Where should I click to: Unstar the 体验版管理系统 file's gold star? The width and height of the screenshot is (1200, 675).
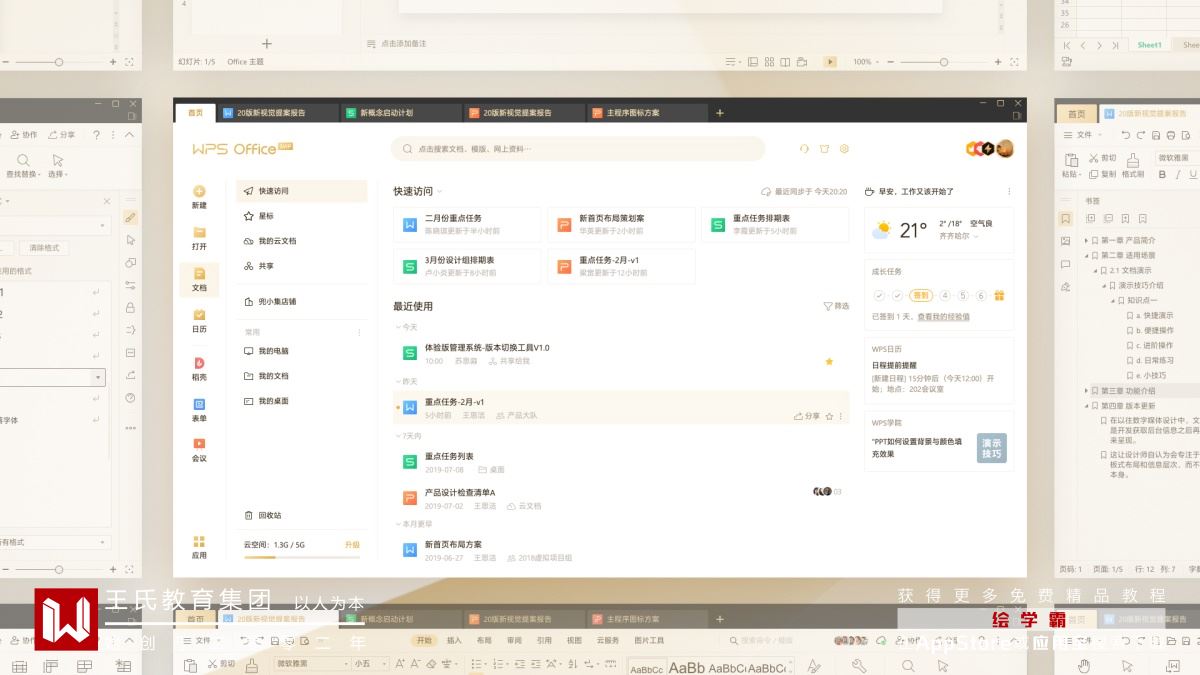pos(829,361)
